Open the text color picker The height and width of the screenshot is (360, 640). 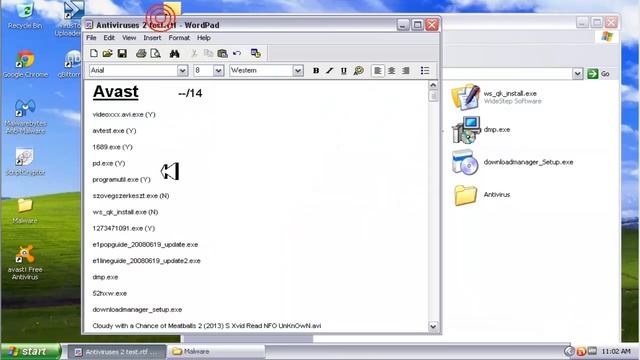358,71
